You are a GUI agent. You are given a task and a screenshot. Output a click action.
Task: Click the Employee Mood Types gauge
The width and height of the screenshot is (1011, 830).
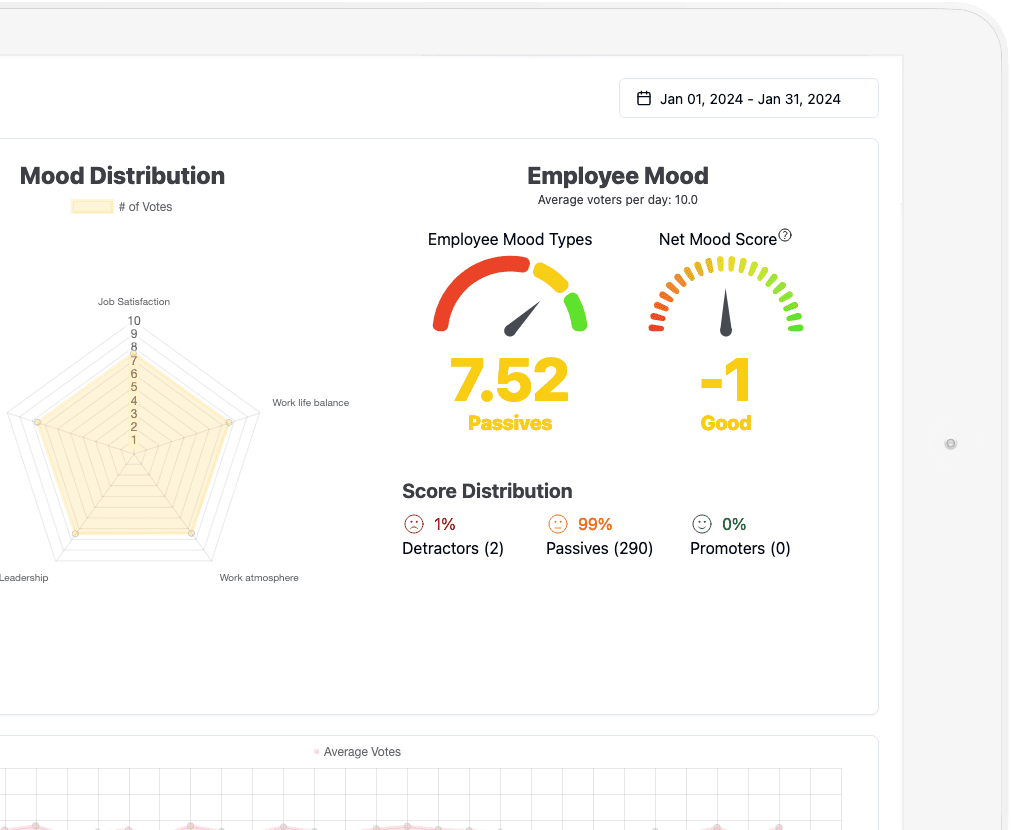pos(510,296)
